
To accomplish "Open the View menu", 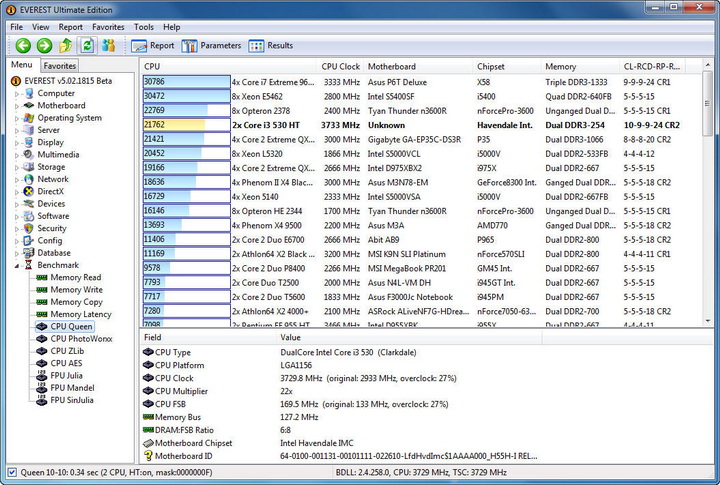I will coord(40,27).
